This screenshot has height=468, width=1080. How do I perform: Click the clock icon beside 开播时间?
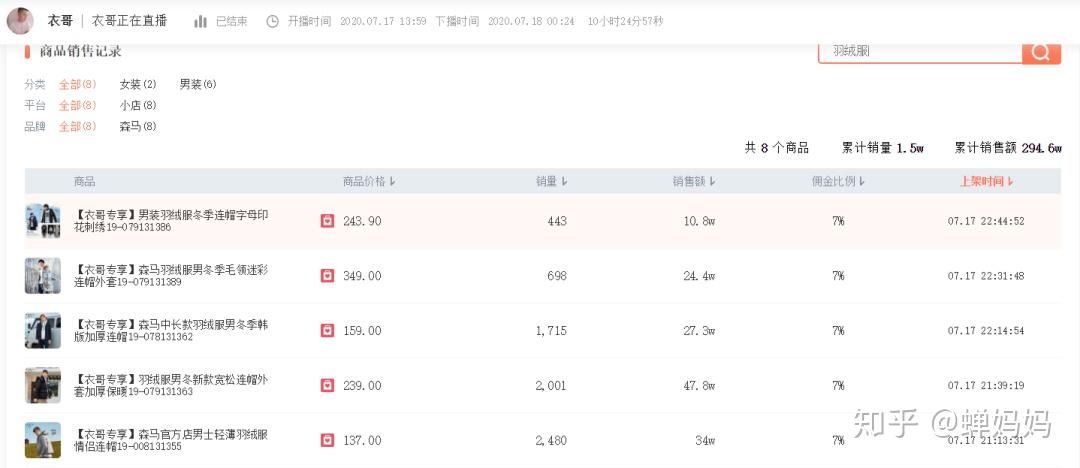[272, 21]
